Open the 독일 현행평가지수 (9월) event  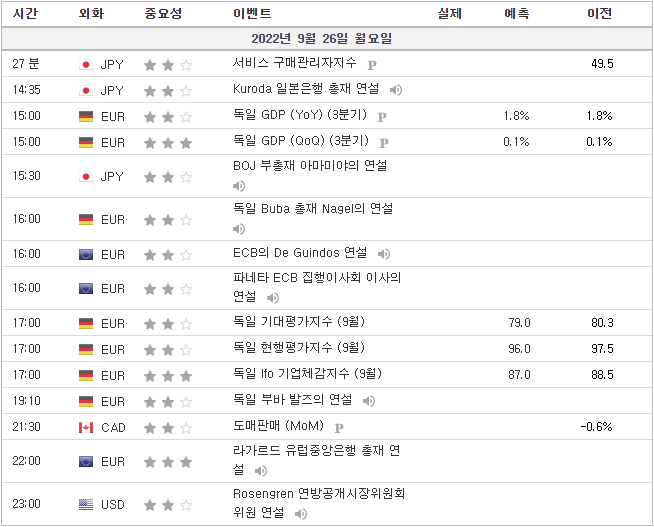point(299,348)
